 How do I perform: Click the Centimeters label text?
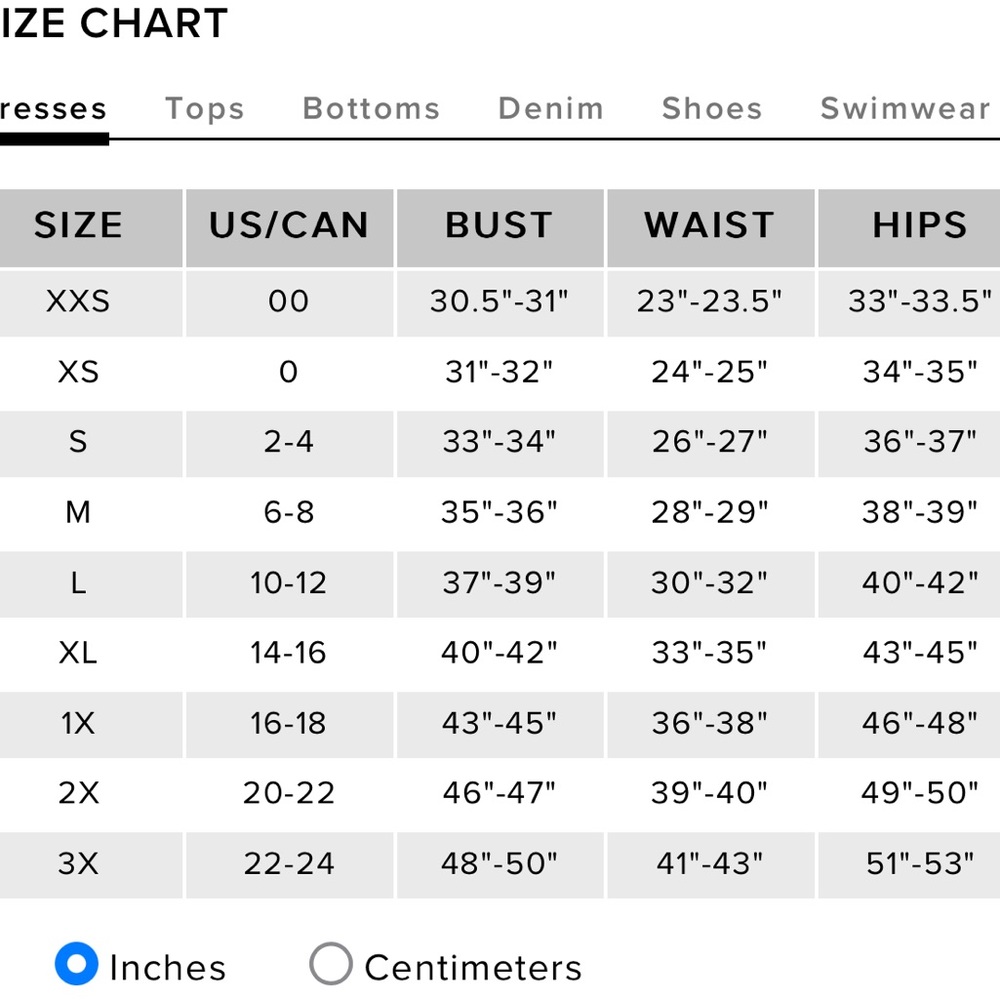tap(473, 967)
